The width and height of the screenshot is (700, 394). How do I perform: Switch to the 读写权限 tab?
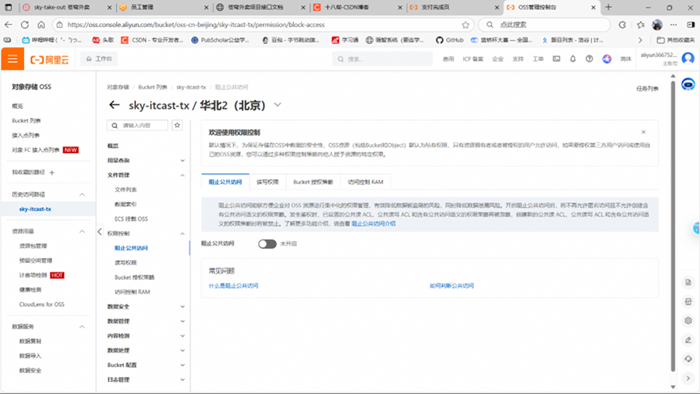click(x=267, y=182)
